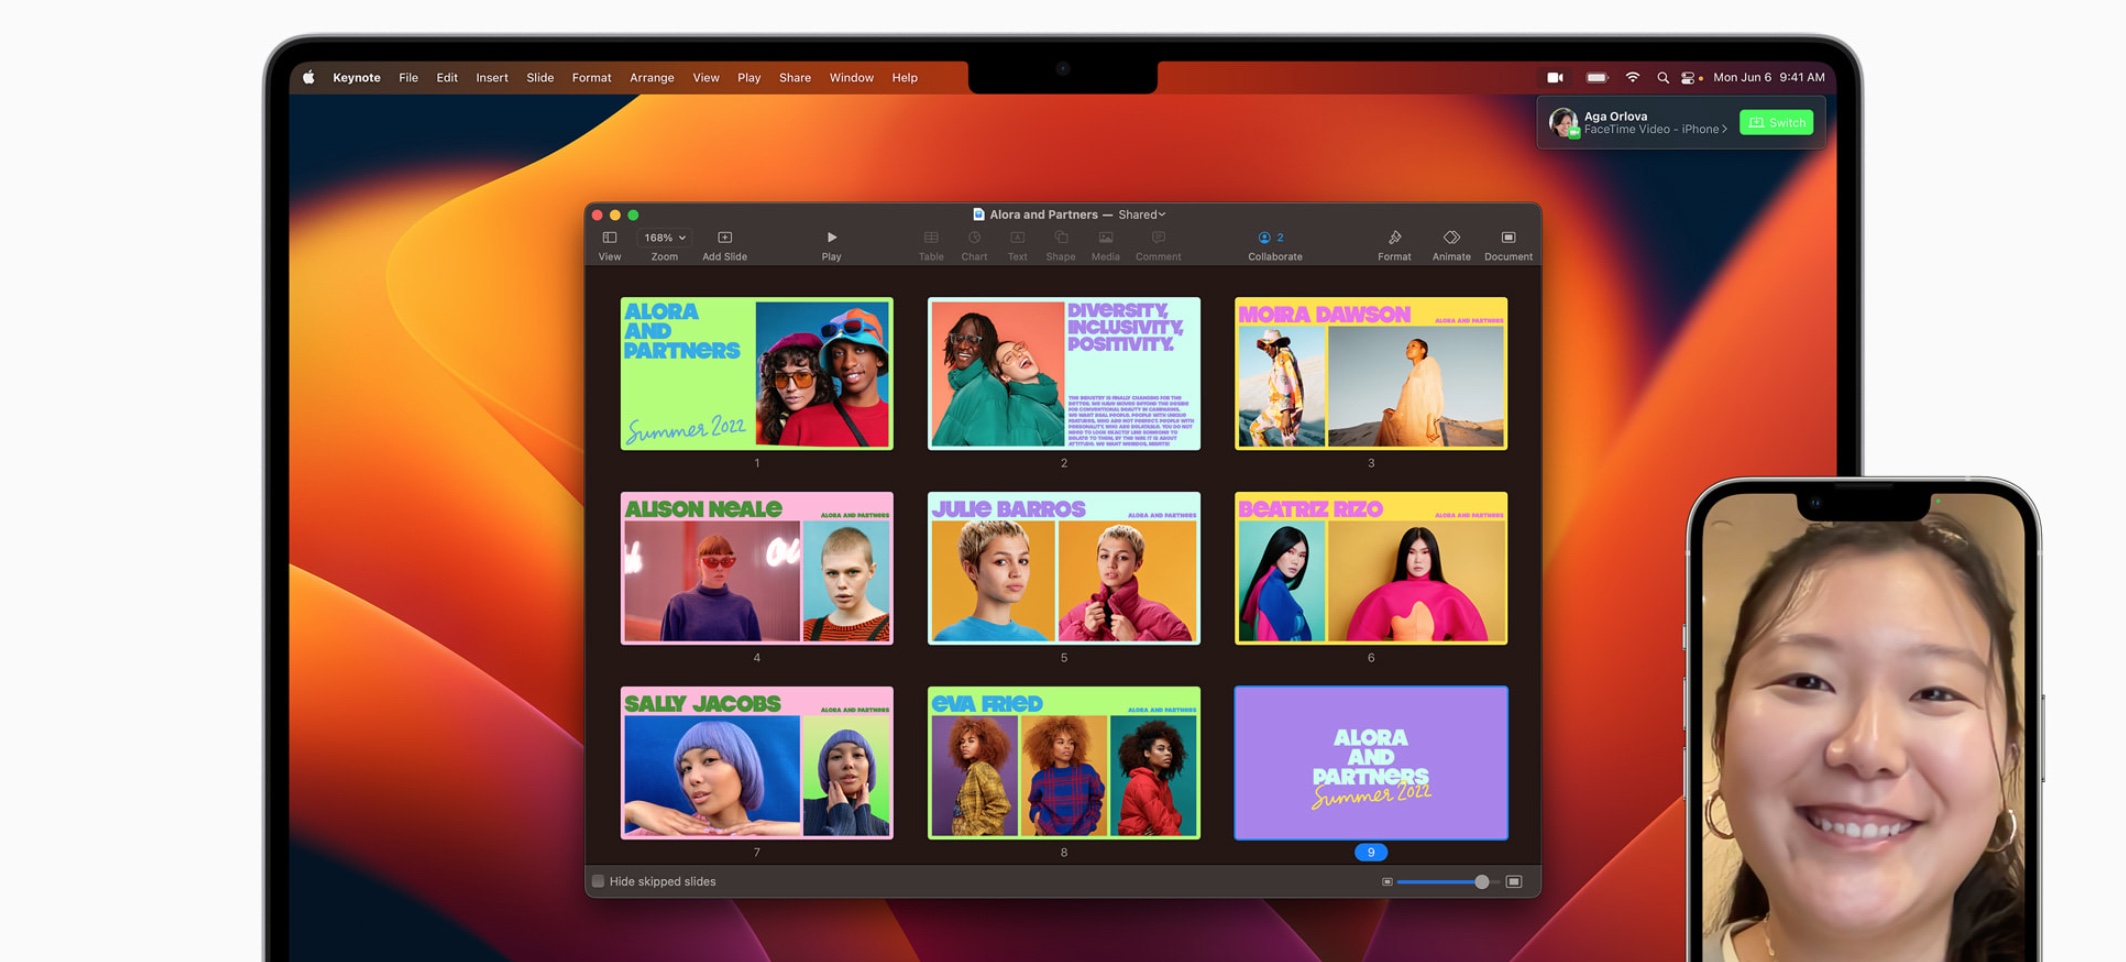Open Control Center icon
This screenshot has width=2126, height=962.
[x=1688, y=77]
